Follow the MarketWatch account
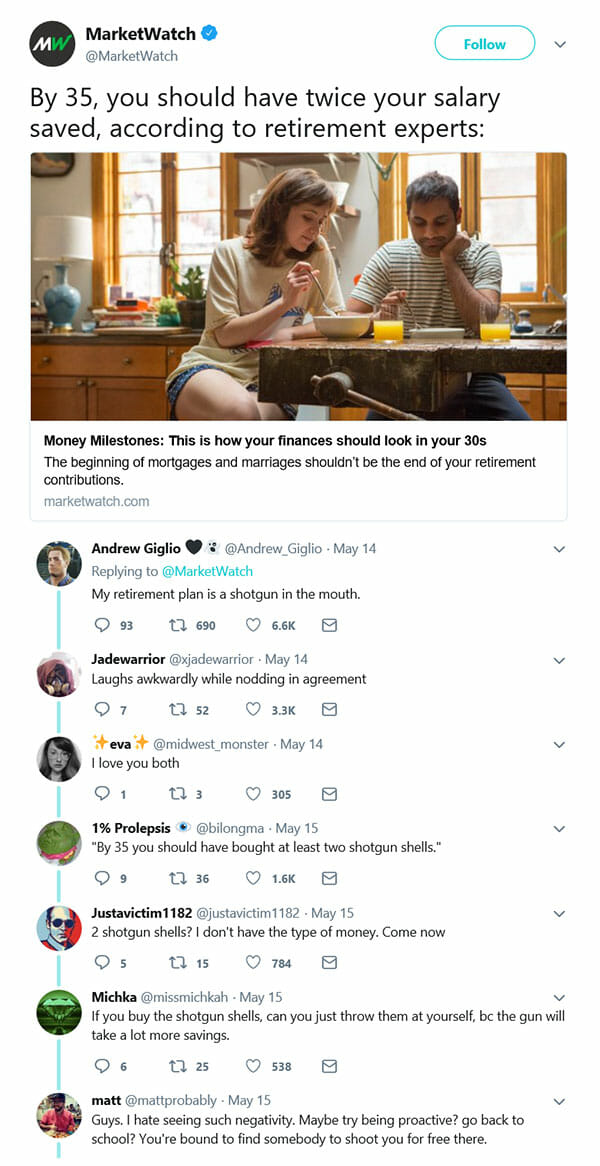This screenshot has height=1166, width=600. 484,44
